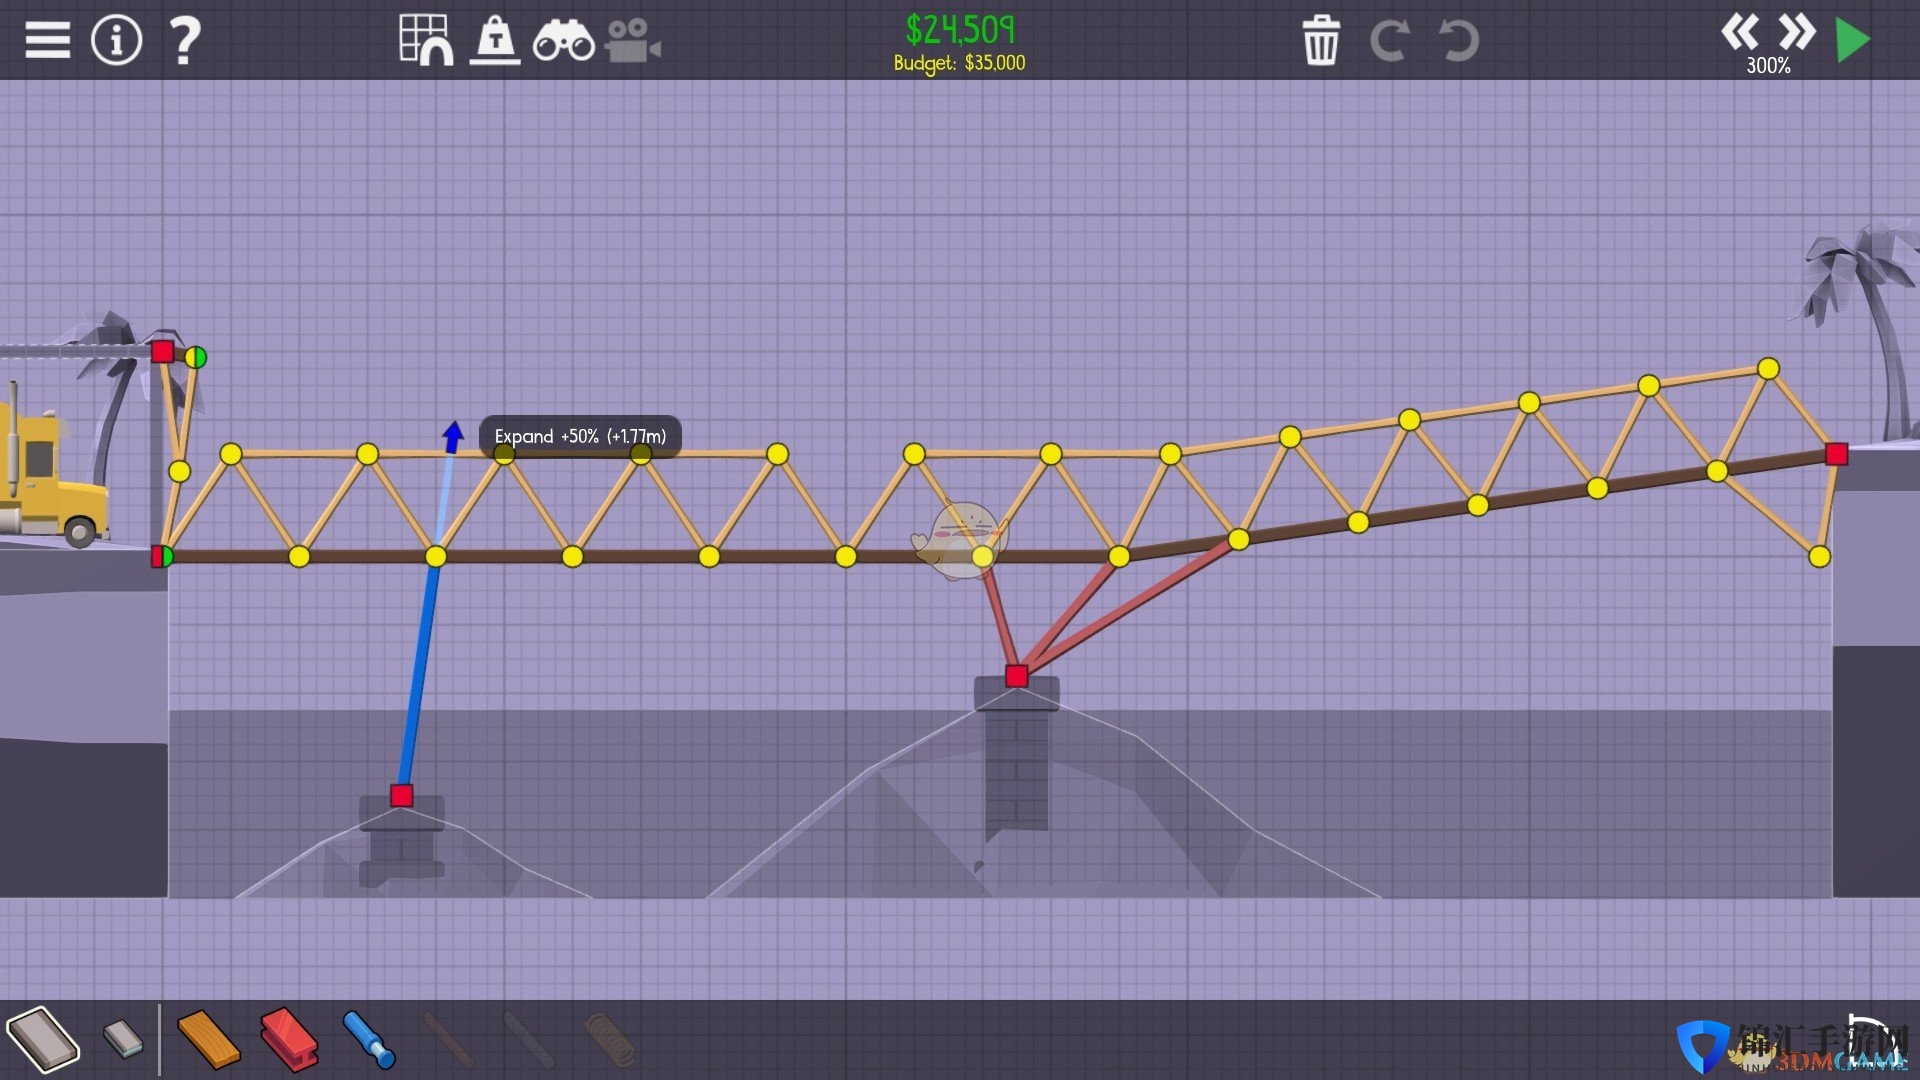Viewport: 1920px width, 1080px height.
Task: Start simulation with green play button
Action: (x=1853, y=41)
